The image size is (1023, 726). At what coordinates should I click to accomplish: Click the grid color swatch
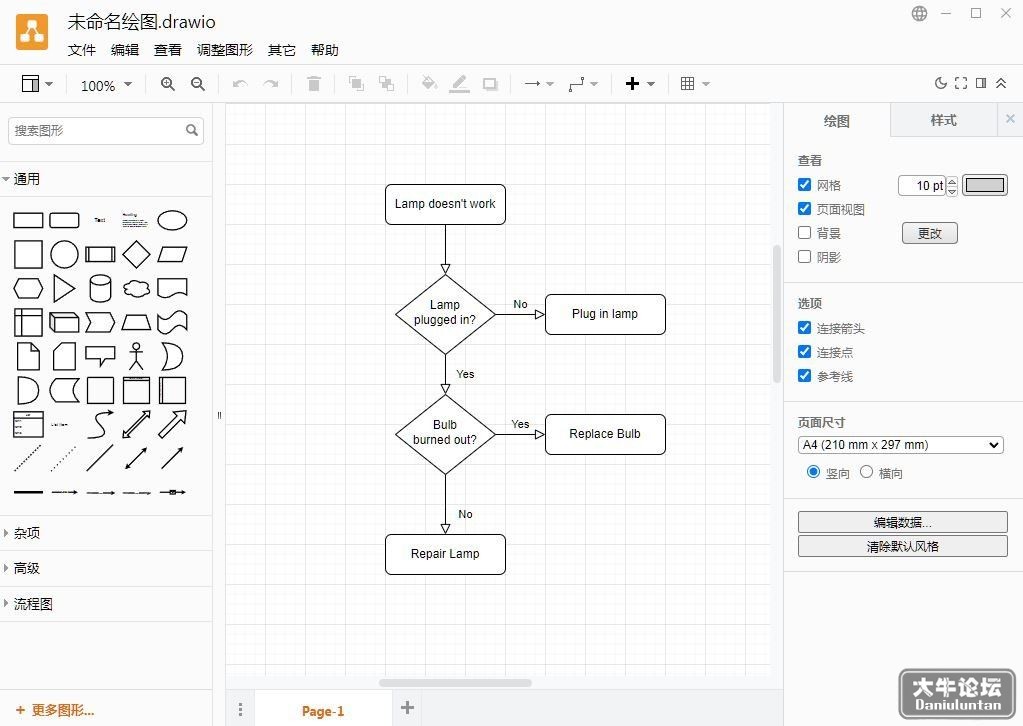tap(985, 185)
